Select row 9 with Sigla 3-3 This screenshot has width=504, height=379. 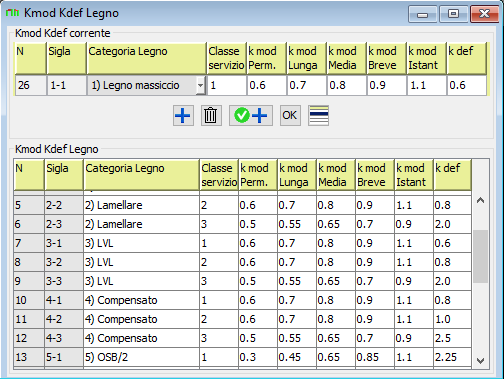(x=242, y=281)
